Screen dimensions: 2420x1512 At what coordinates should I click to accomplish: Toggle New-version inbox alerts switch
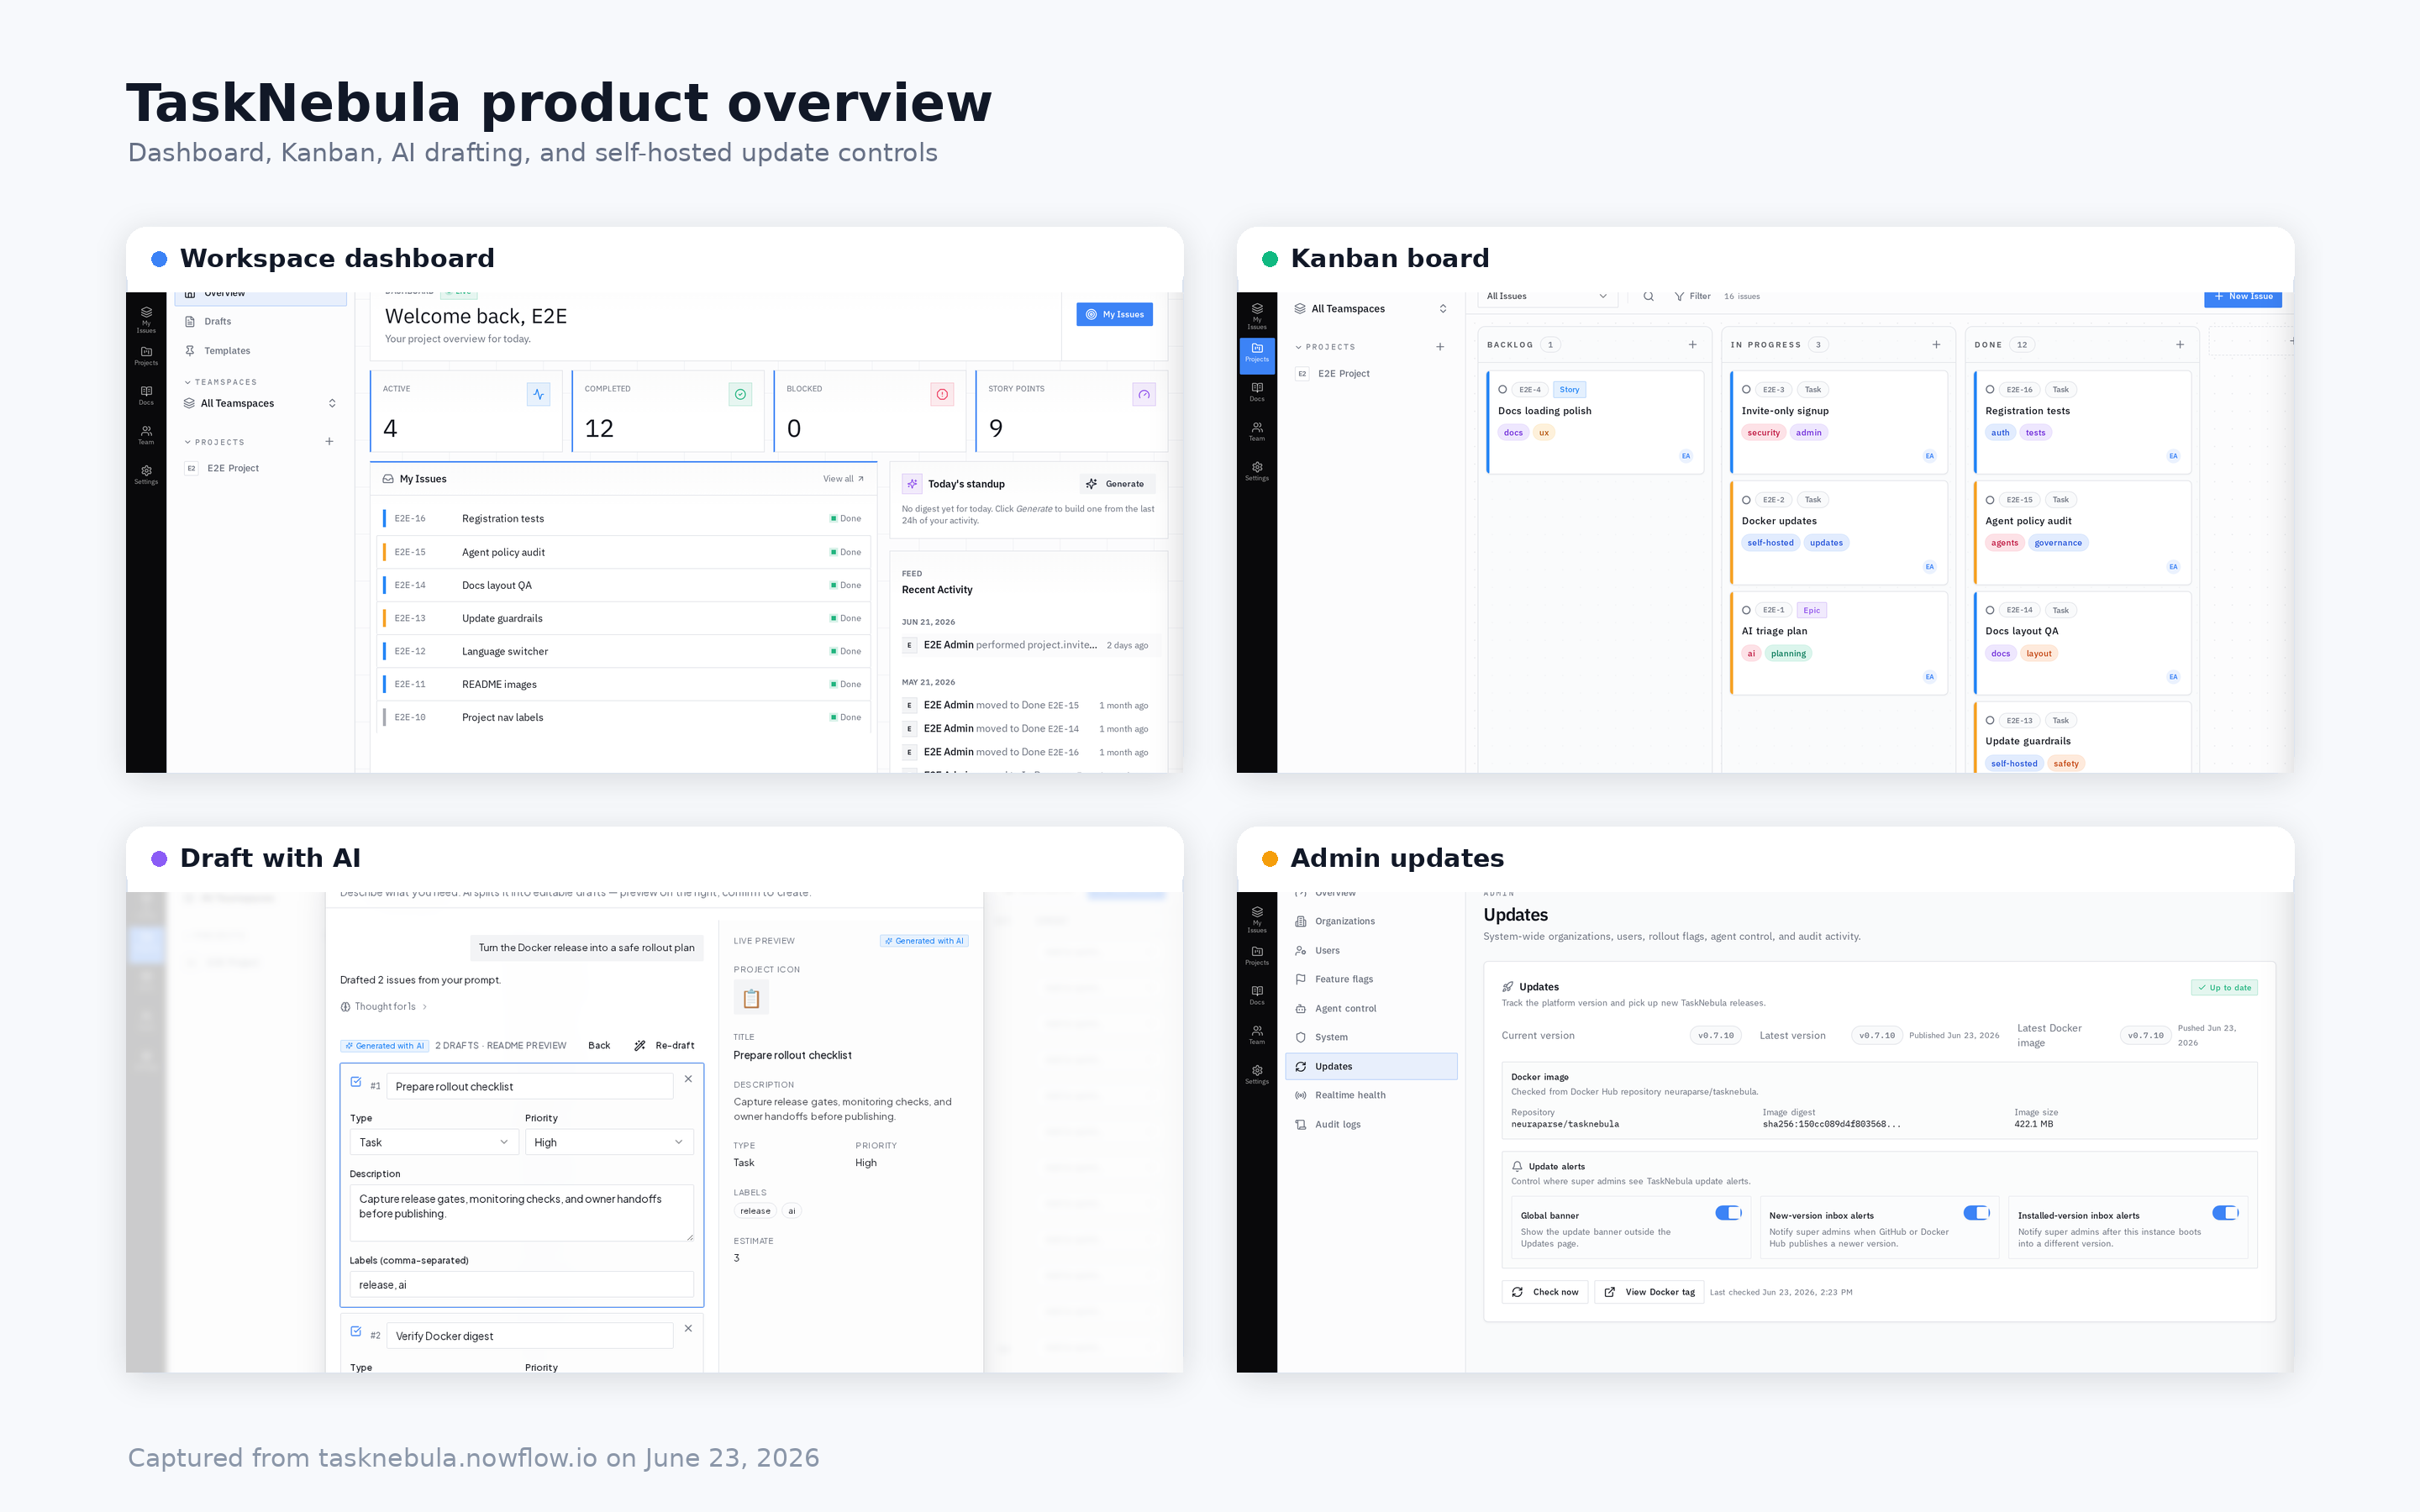(x=1976, y=1213)
